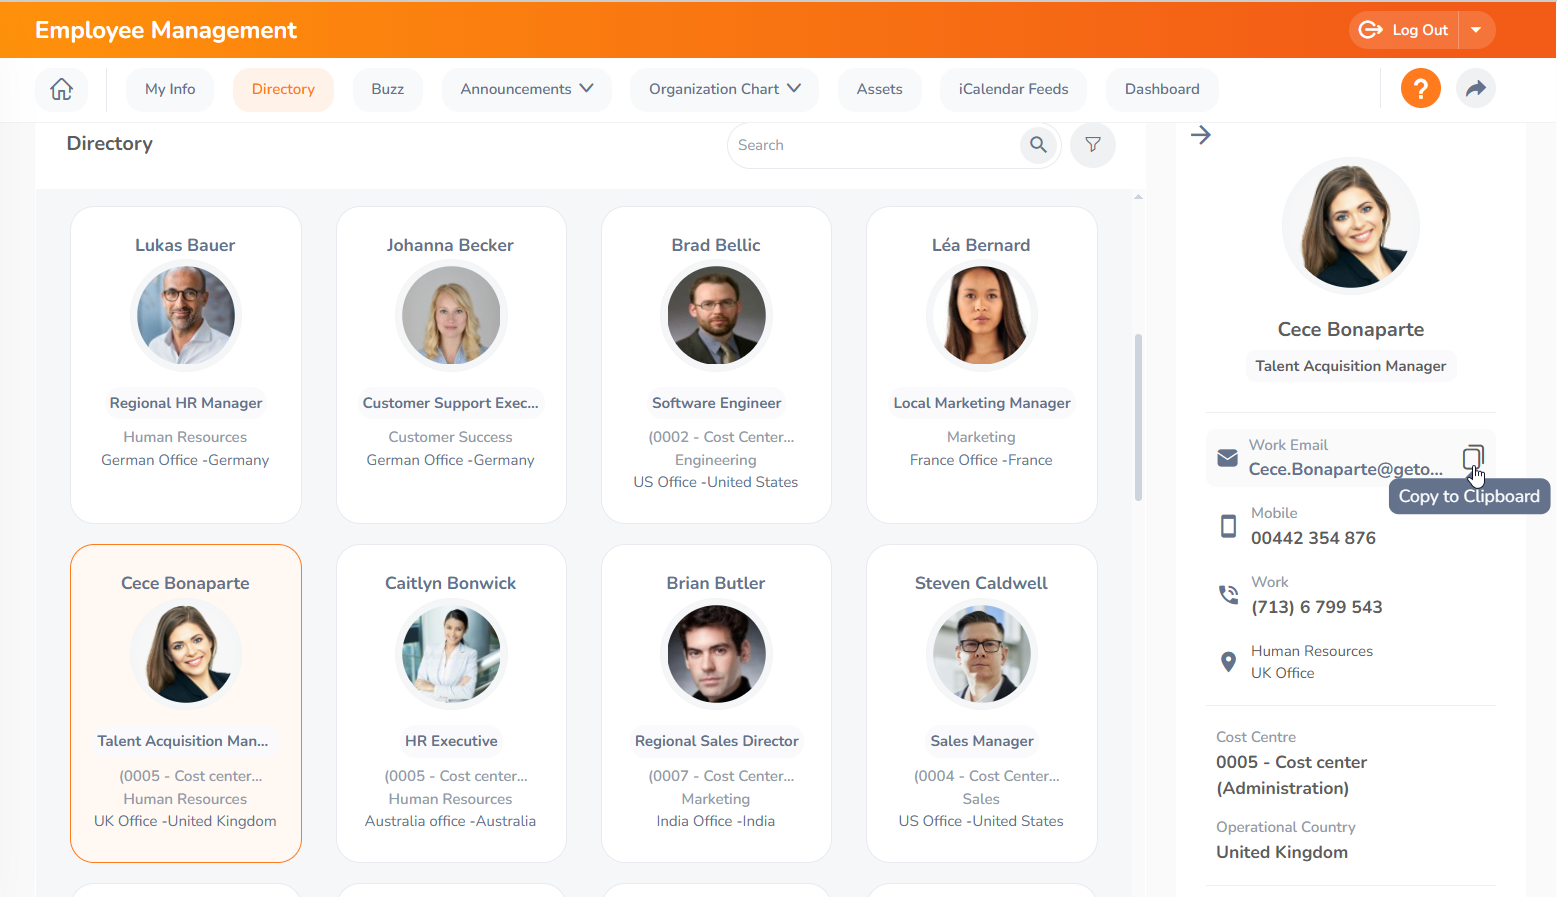Open the orange Help question mark
1557x897 pixels.
pos(1420,88)
